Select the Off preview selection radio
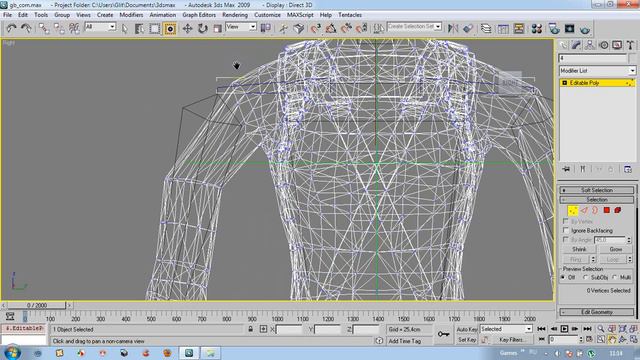Screen dimensions: 640x360 click(x=564, y=278)
